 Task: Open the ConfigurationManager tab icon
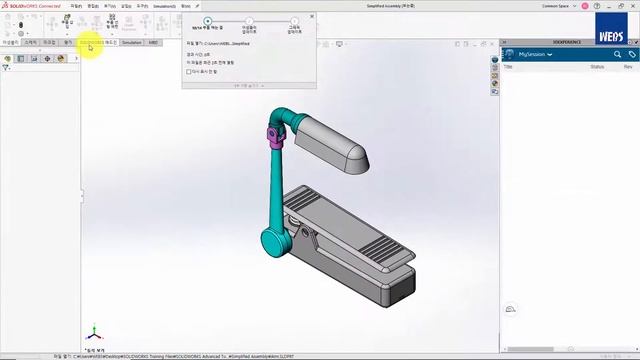click(x=34, y=59)
